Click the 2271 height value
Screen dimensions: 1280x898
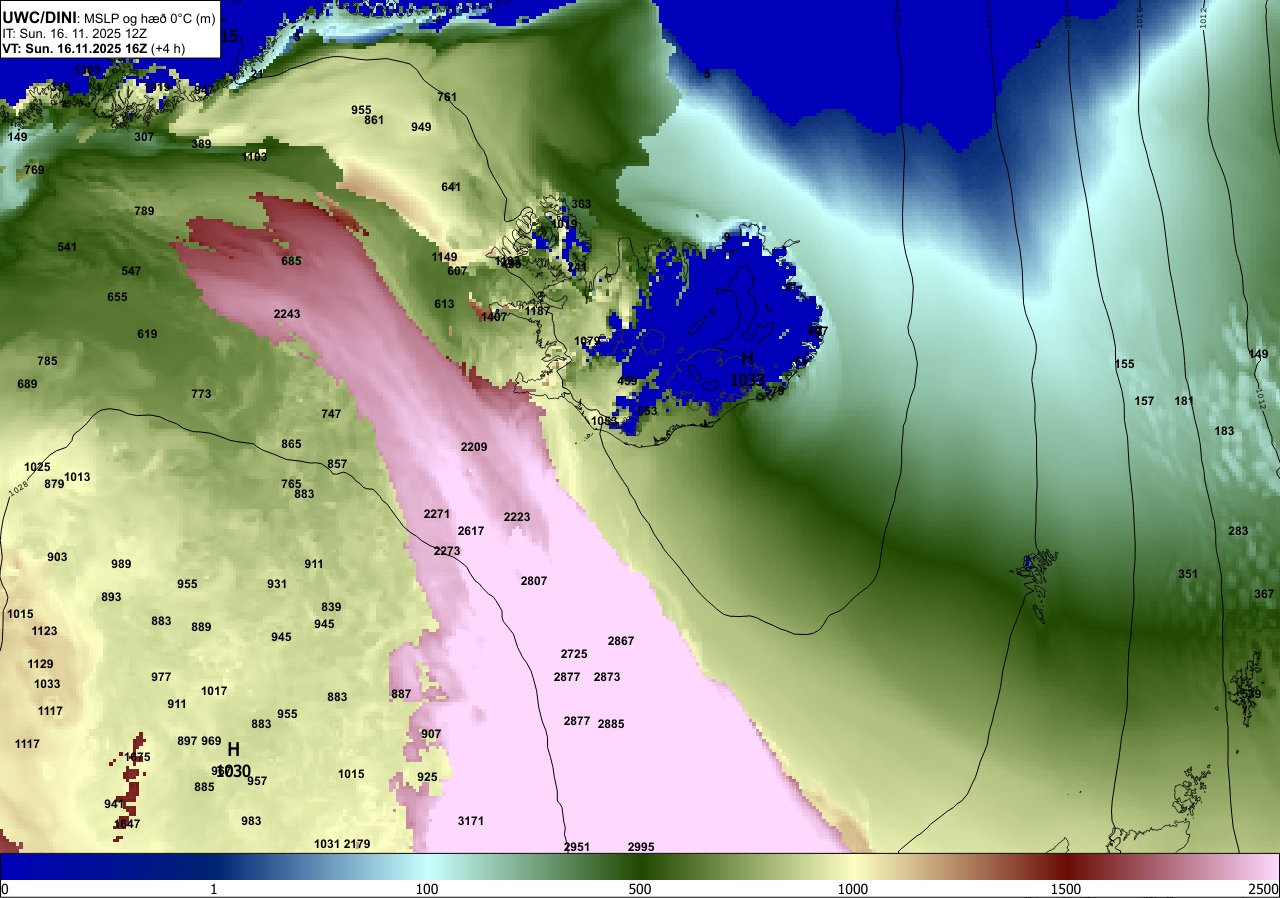[437, 514]
